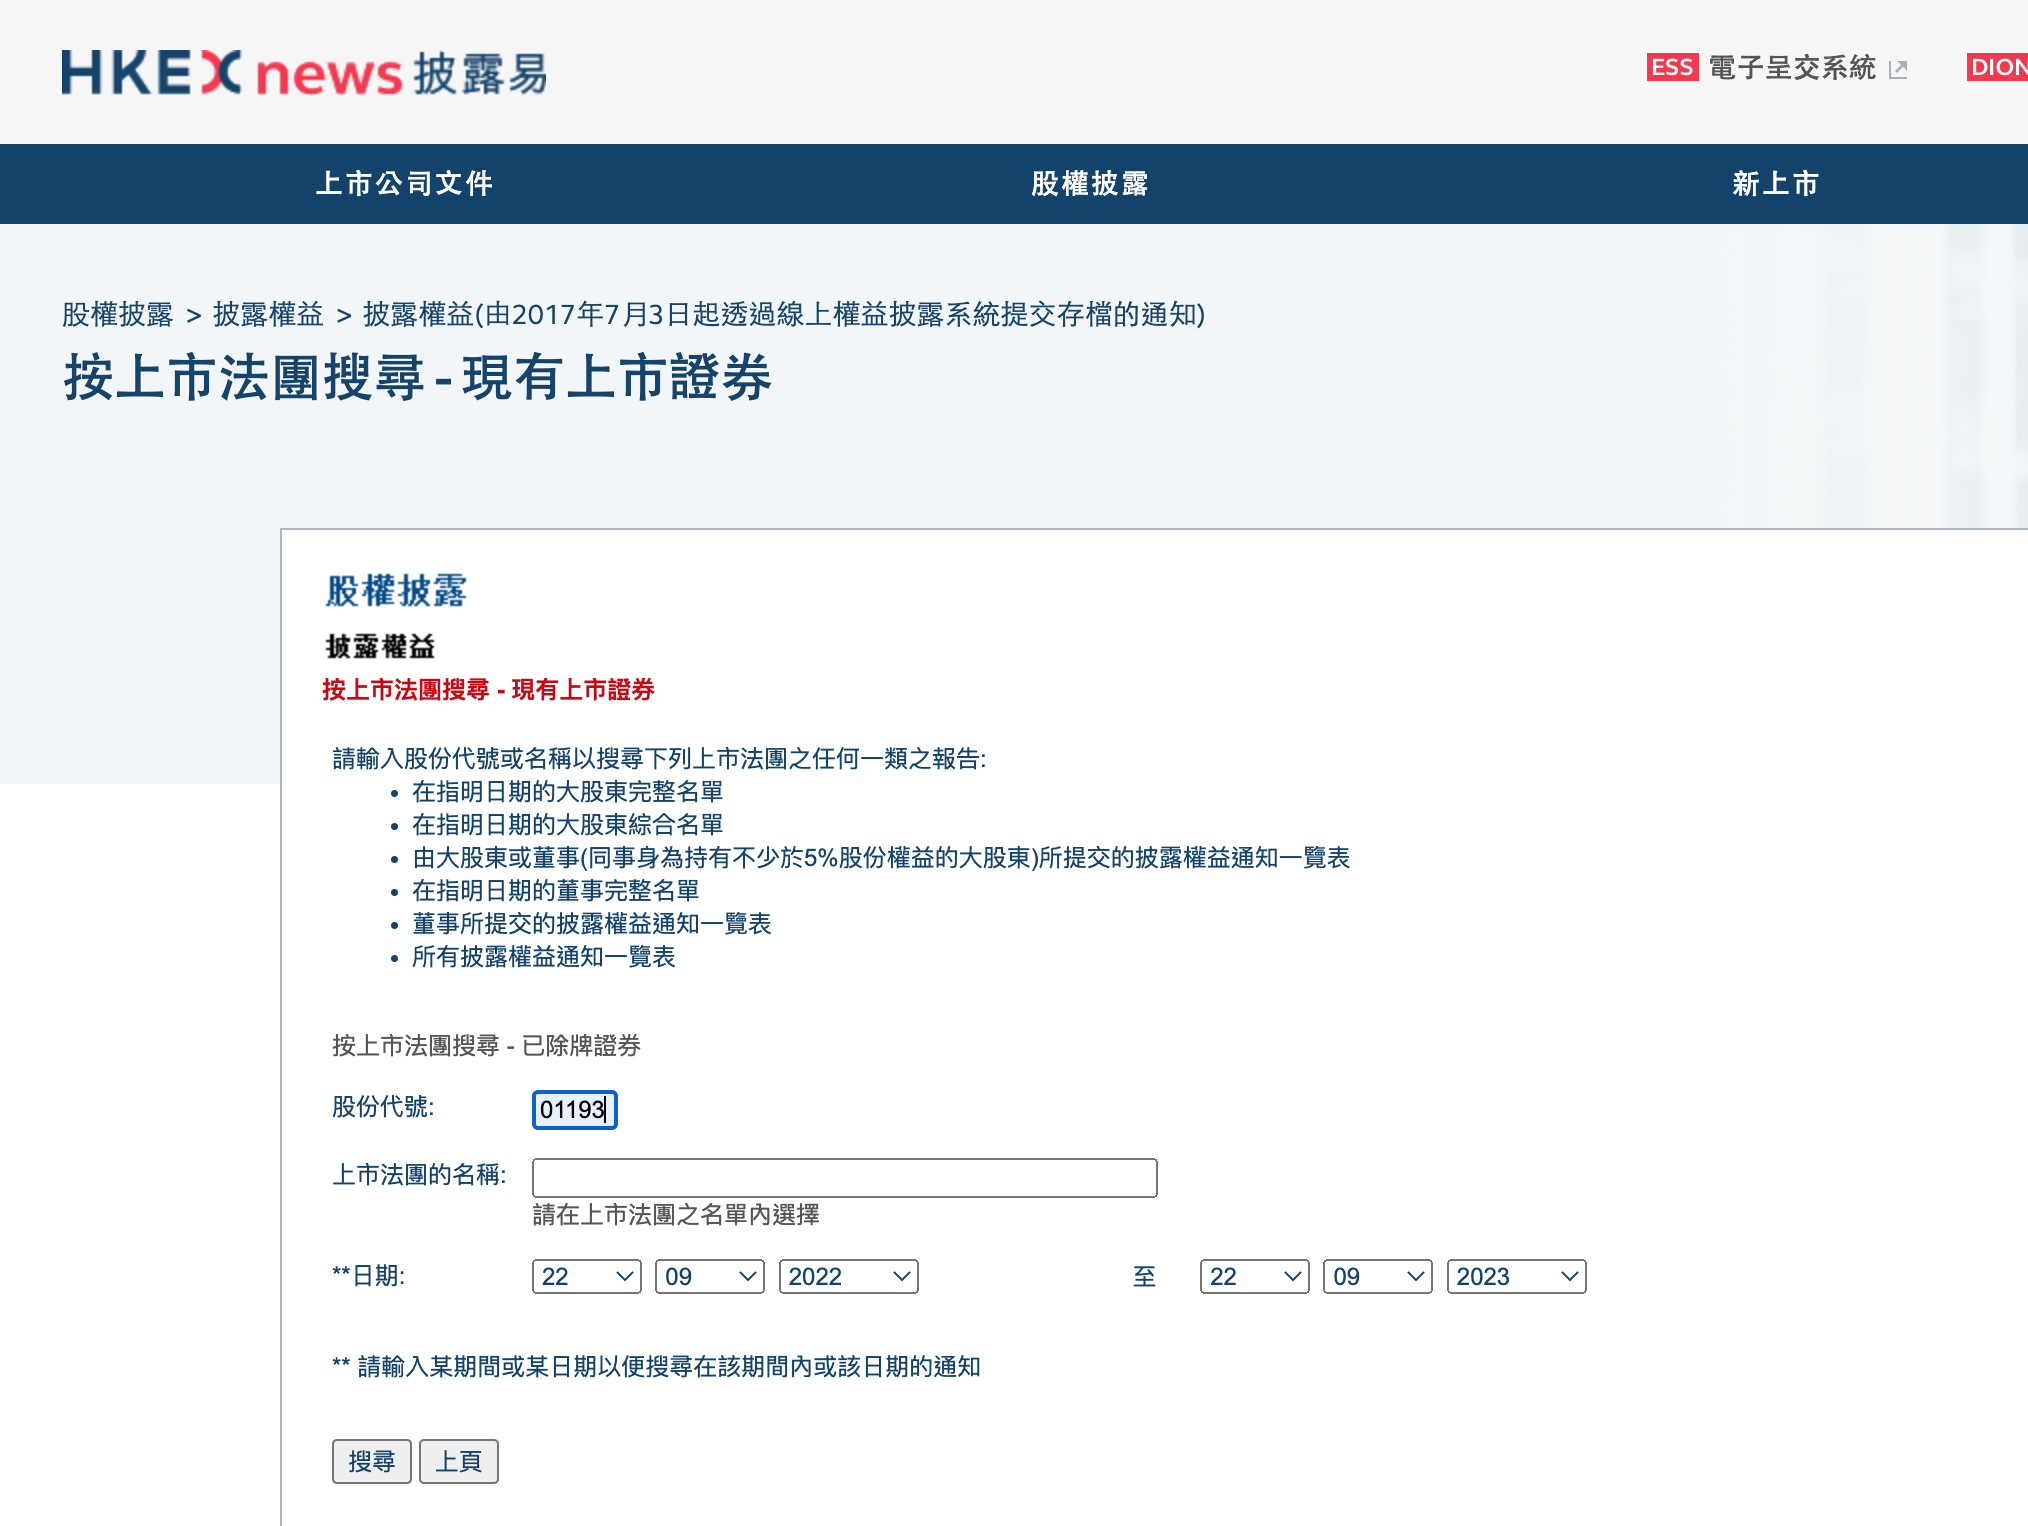Open 按上市法團搜尋 - 已除牌證券 link
Screen dimensions: 2028x1526
486,1045
